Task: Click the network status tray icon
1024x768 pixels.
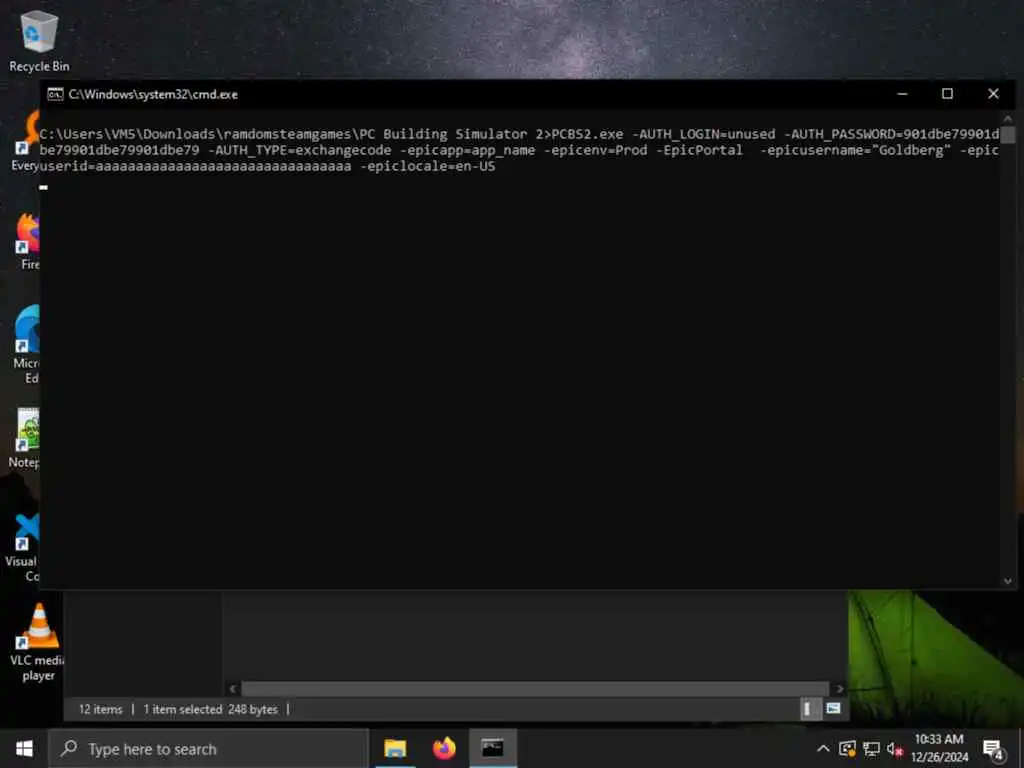Action: (871, 749)
